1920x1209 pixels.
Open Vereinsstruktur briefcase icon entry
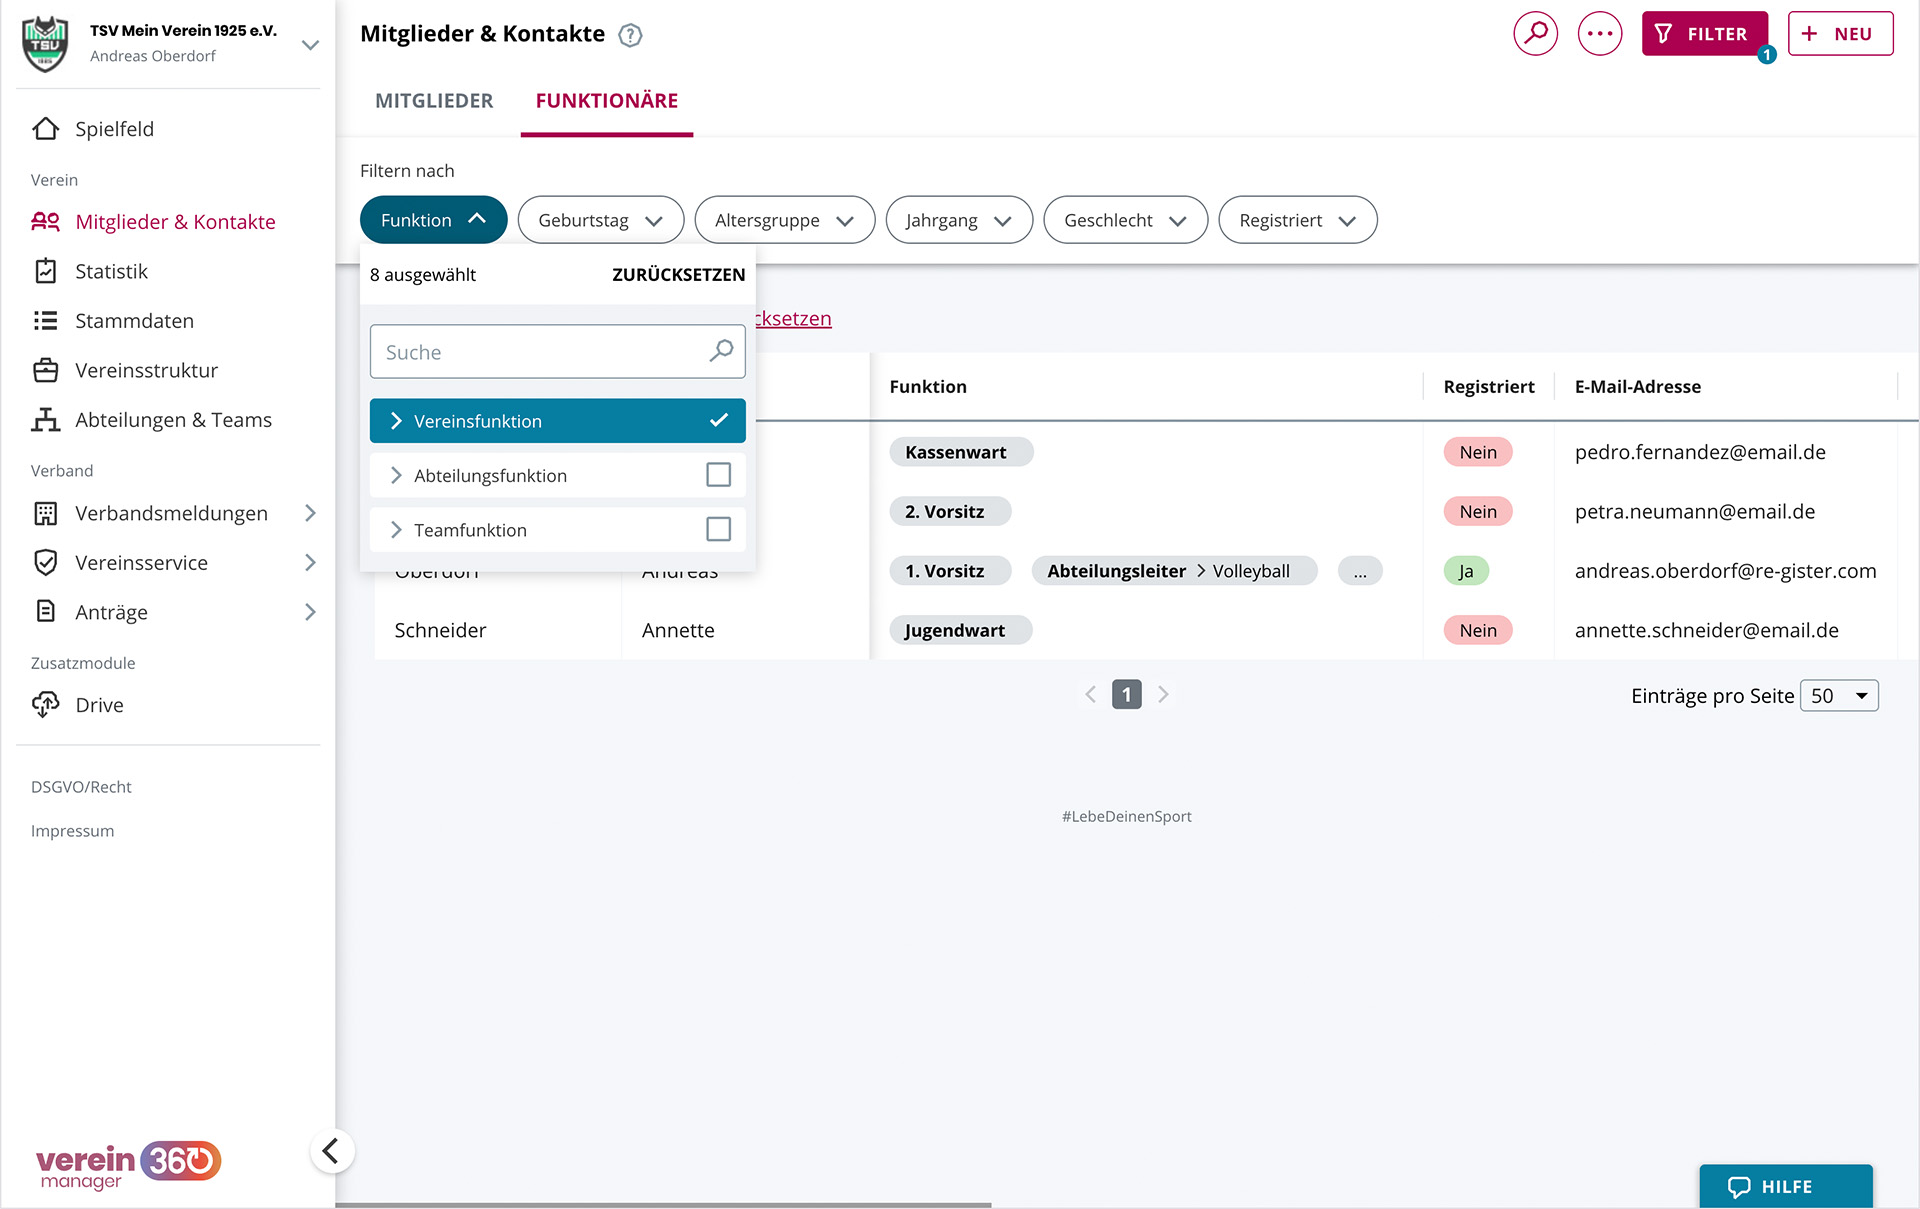(x=46, y=371)
